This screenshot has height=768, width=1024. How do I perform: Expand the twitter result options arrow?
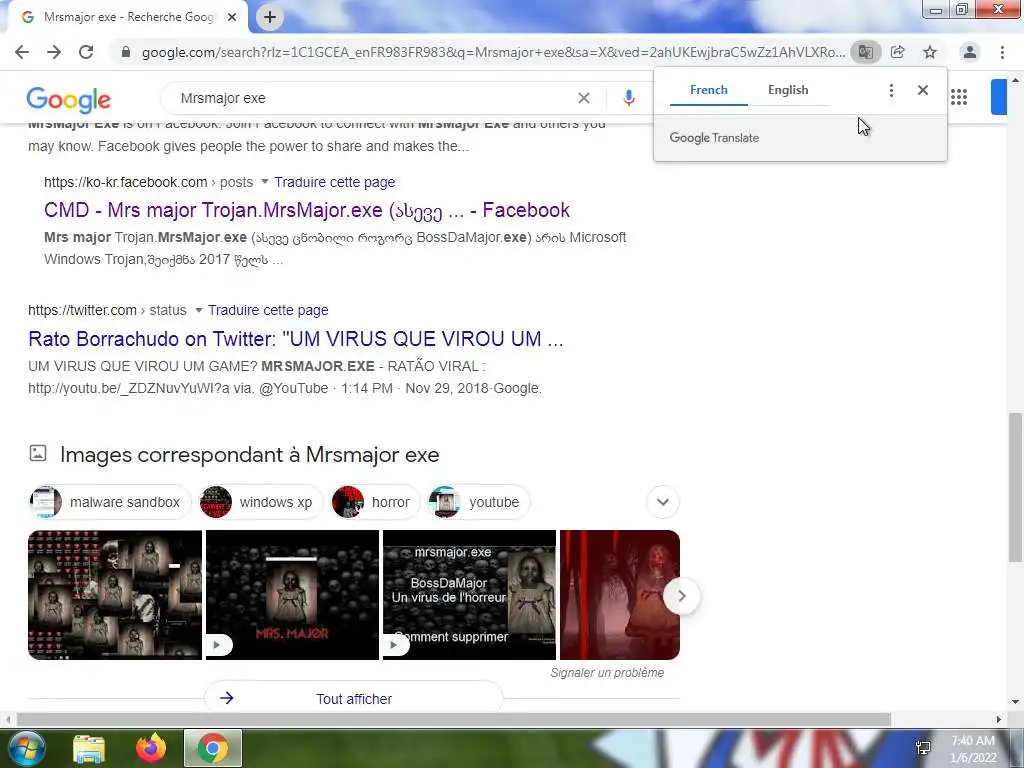tap(199, 310)
